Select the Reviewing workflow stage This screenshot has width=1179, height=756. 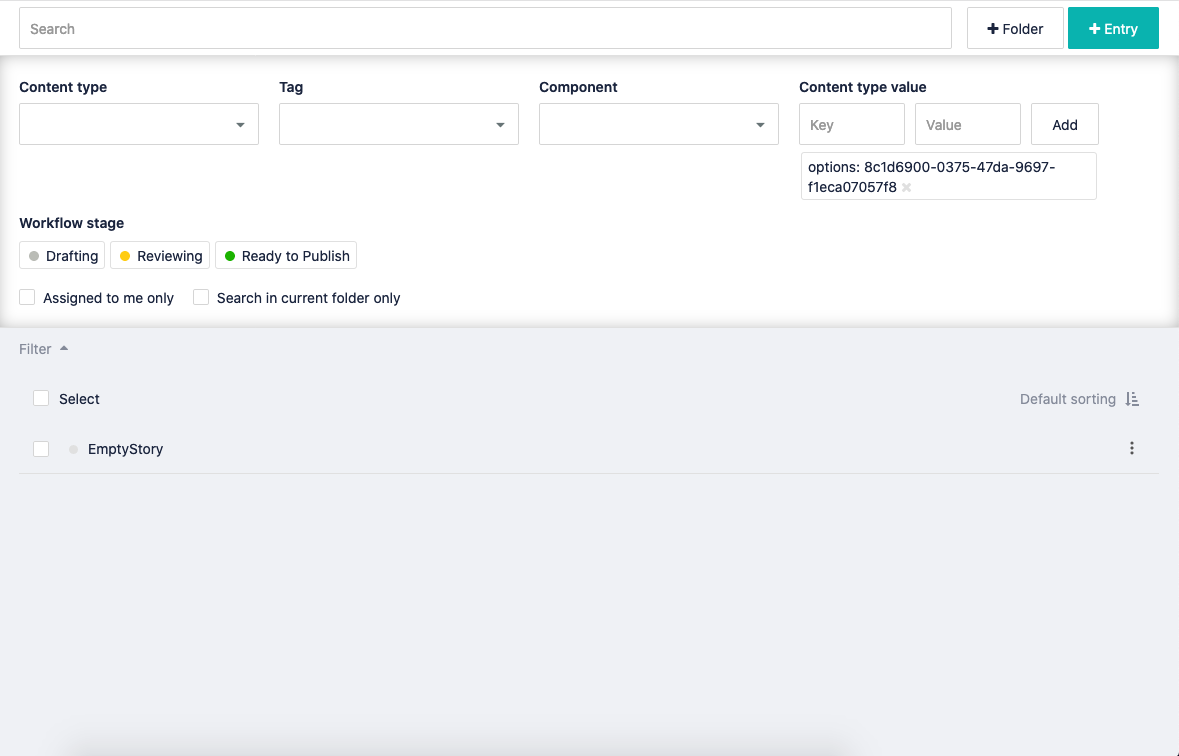[x=159, y=255]
